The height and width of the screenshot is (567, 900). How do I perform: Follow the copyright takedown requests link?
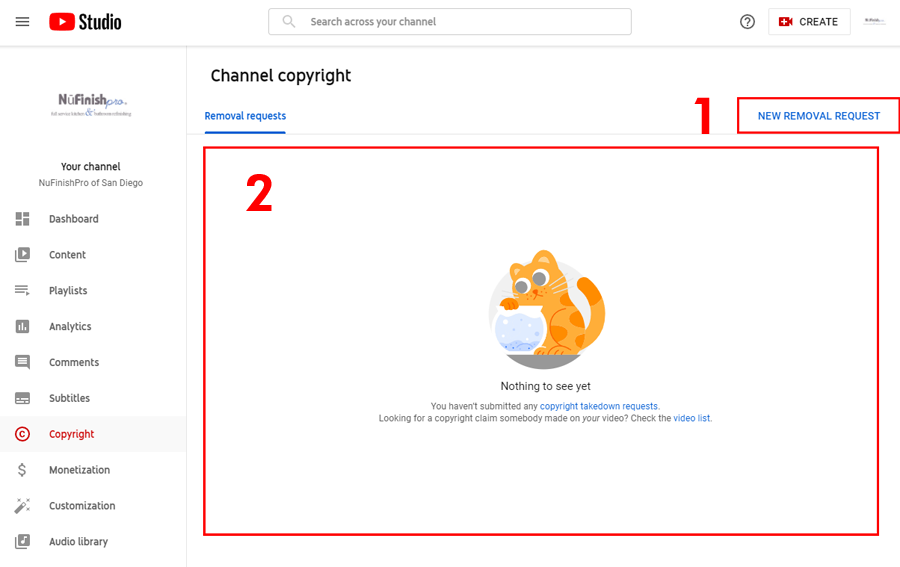point(599,406)
